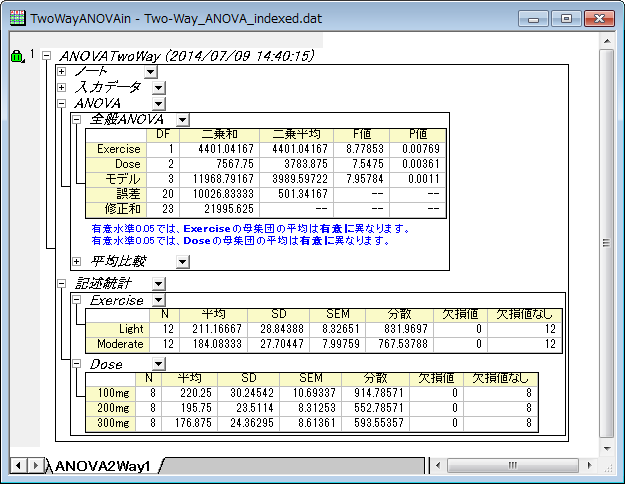Open the ノート dropdown menu

(151, 72)
